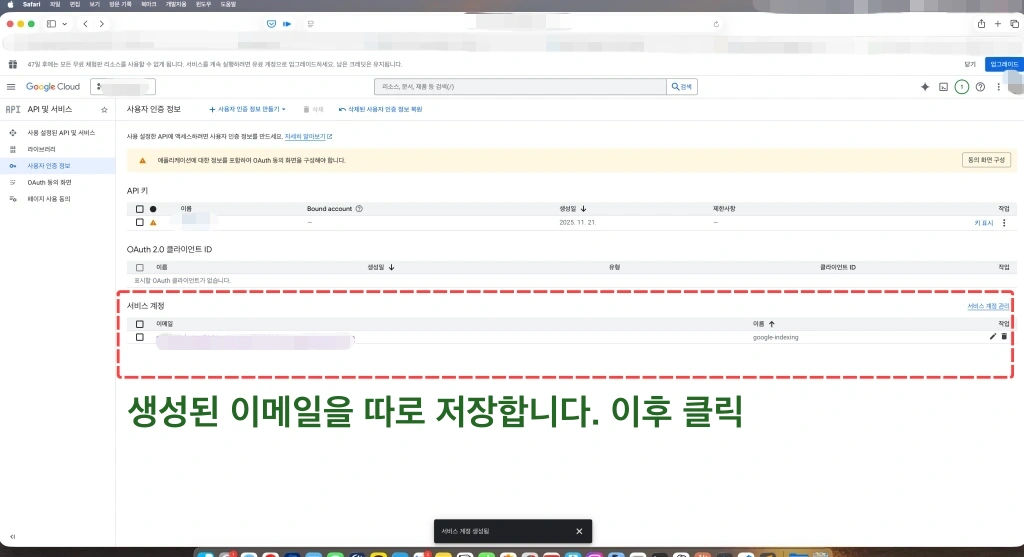This screenshot has width=1024, height=557.
Task: Sort OAuth clients by 생성일 column
Action: (381, 267)
